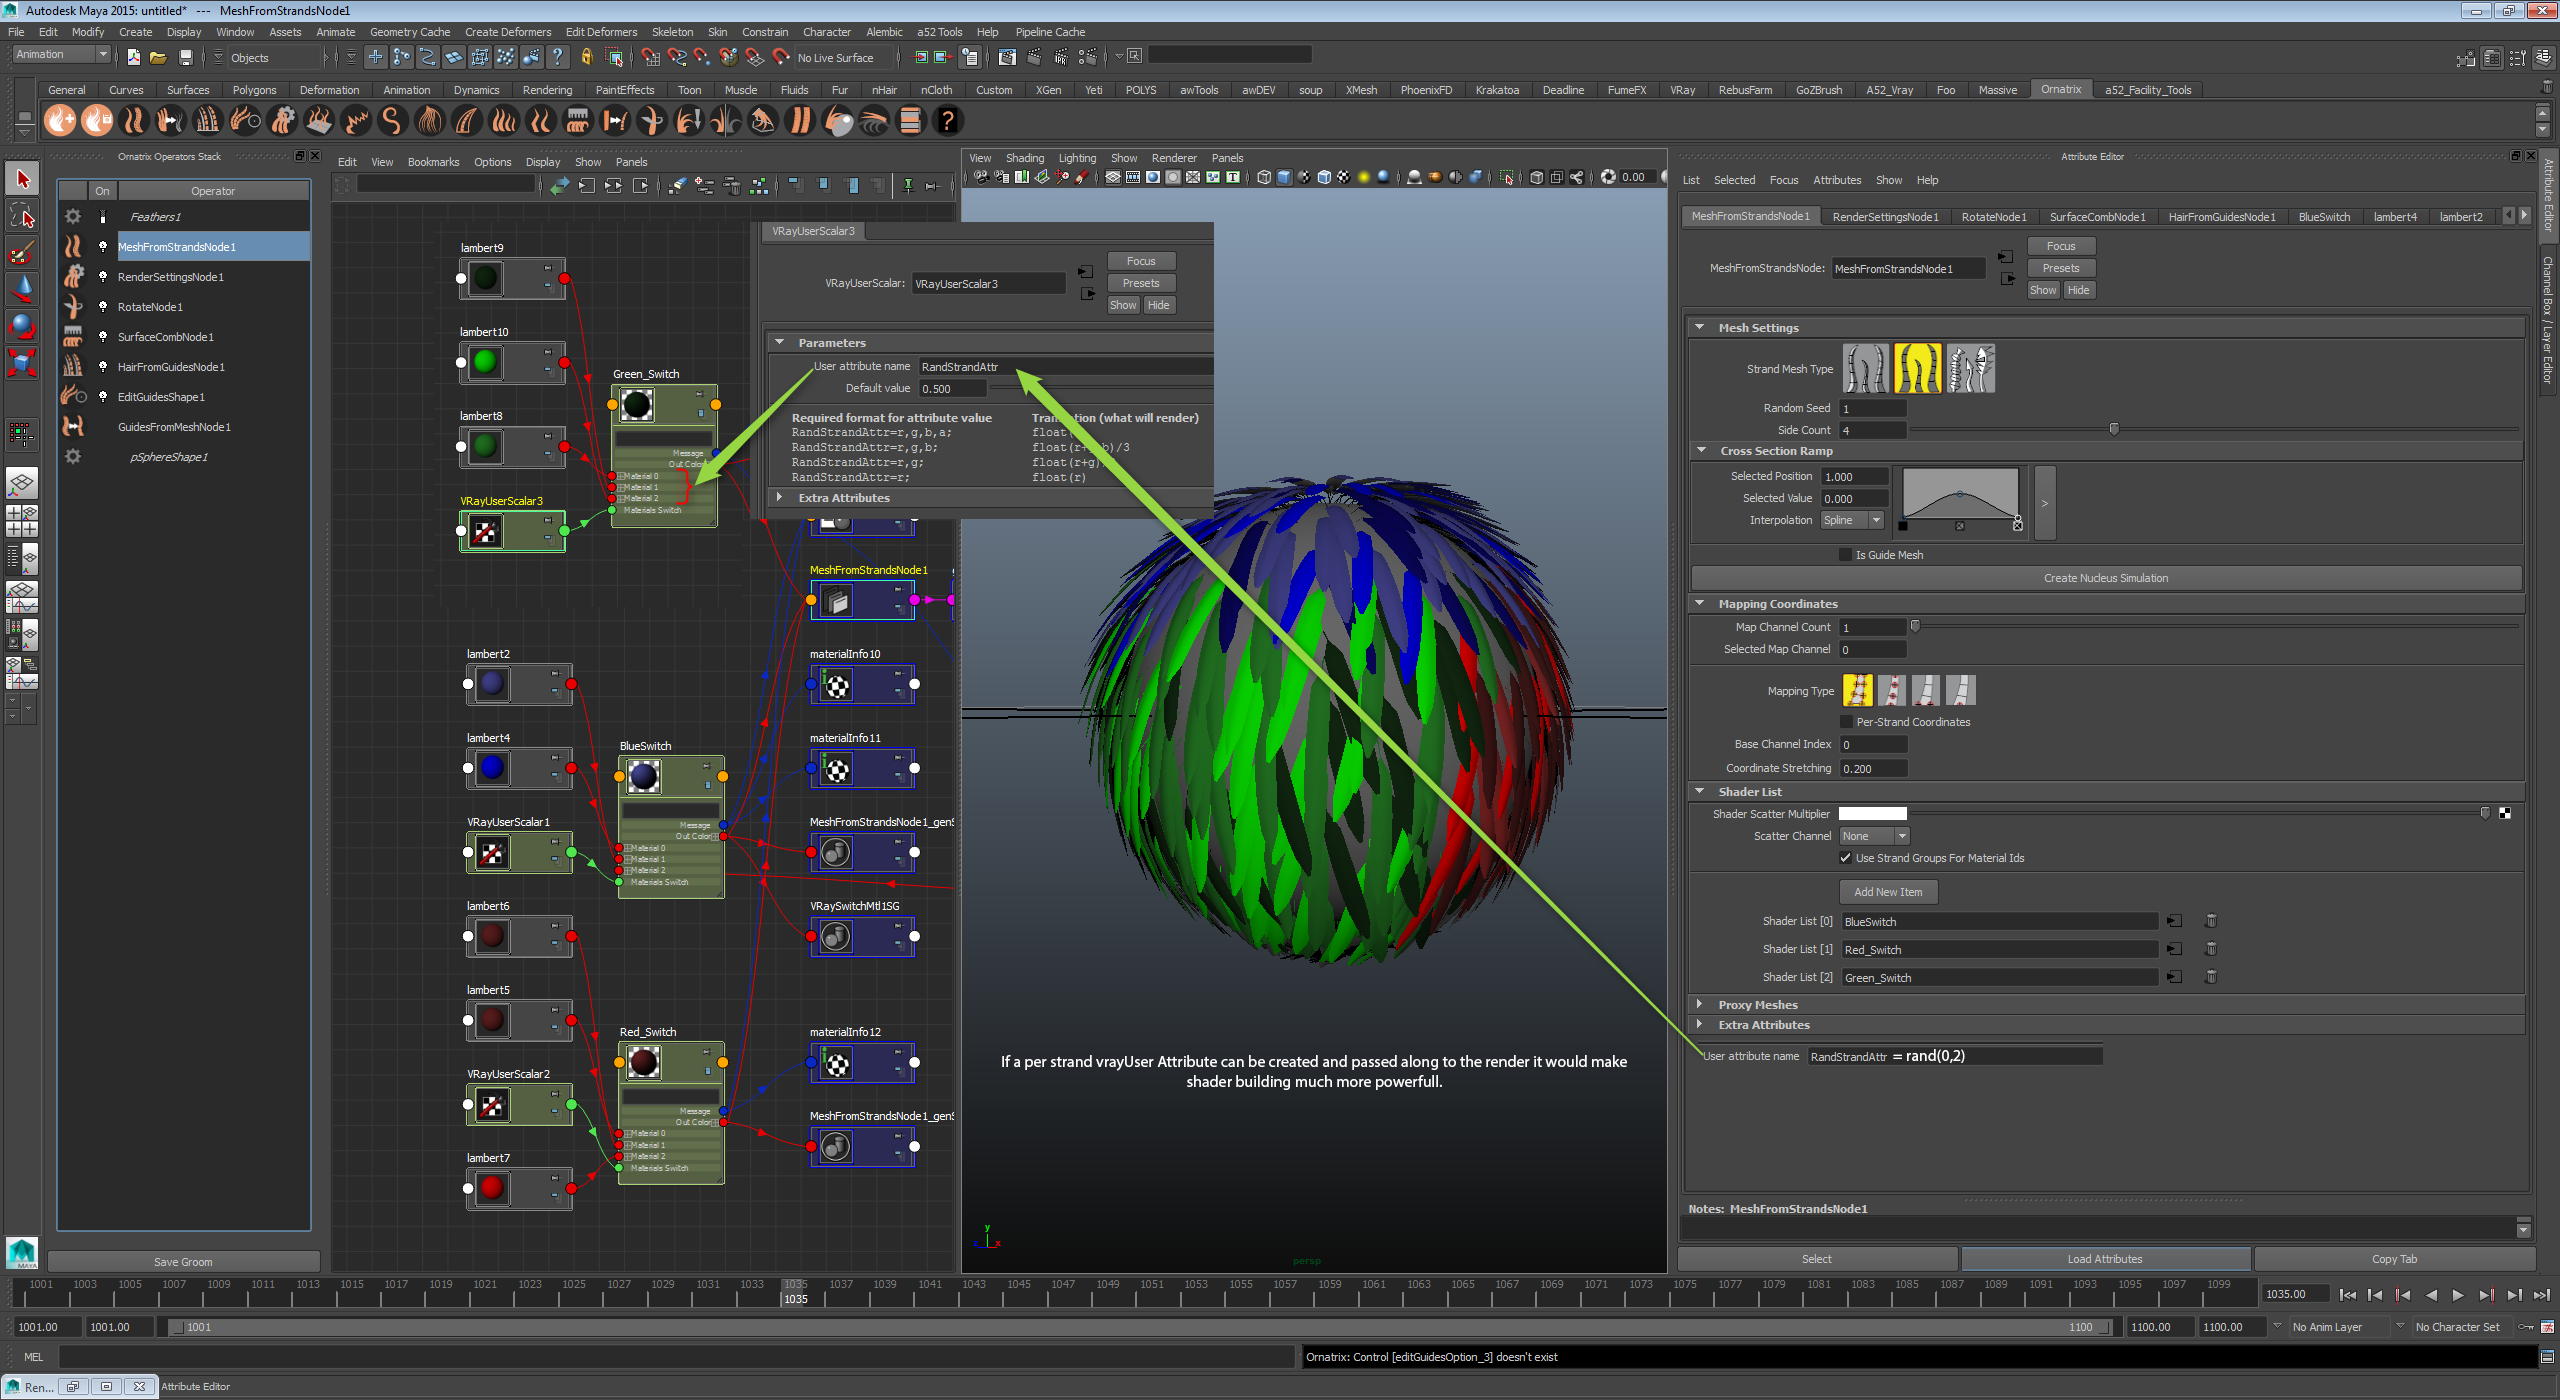Click the select arrow tool in toolbox
The image size is (2560, 1400).
(21, 179)
